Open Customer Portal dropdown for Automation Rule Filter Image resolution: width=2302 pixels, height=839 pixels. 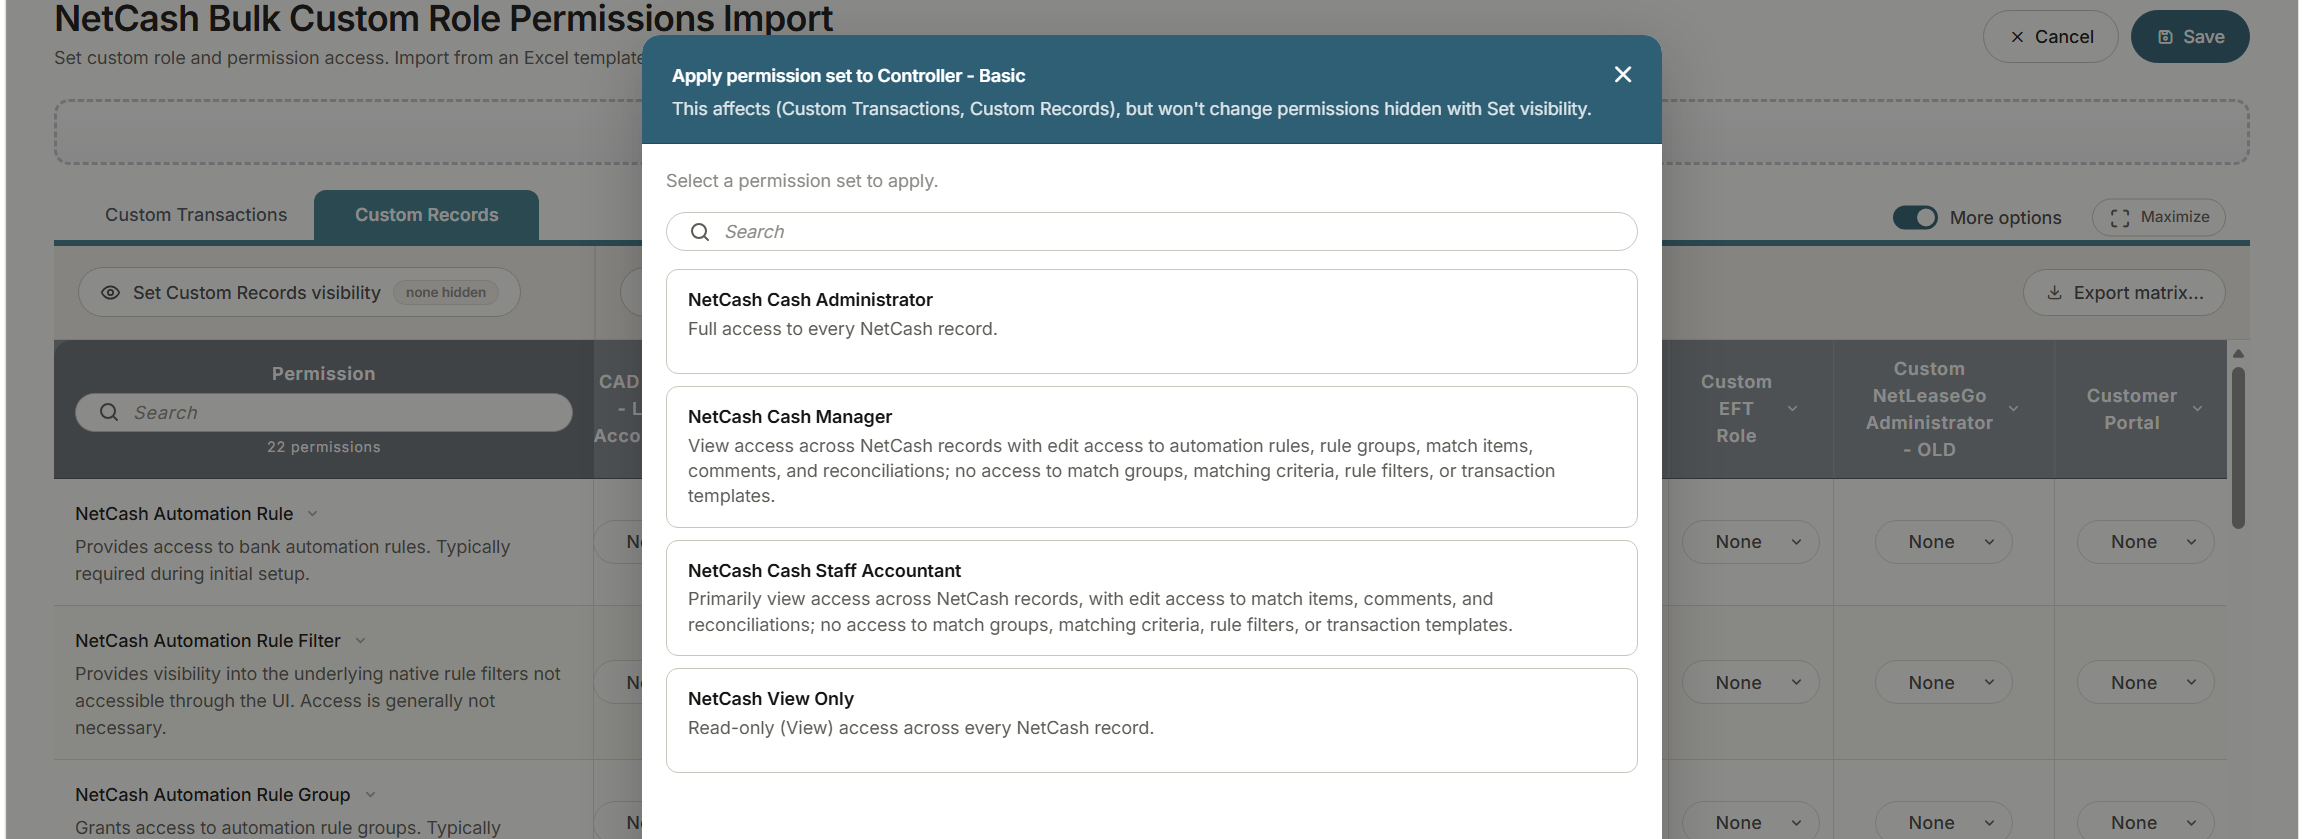[x=2146, y=683]
